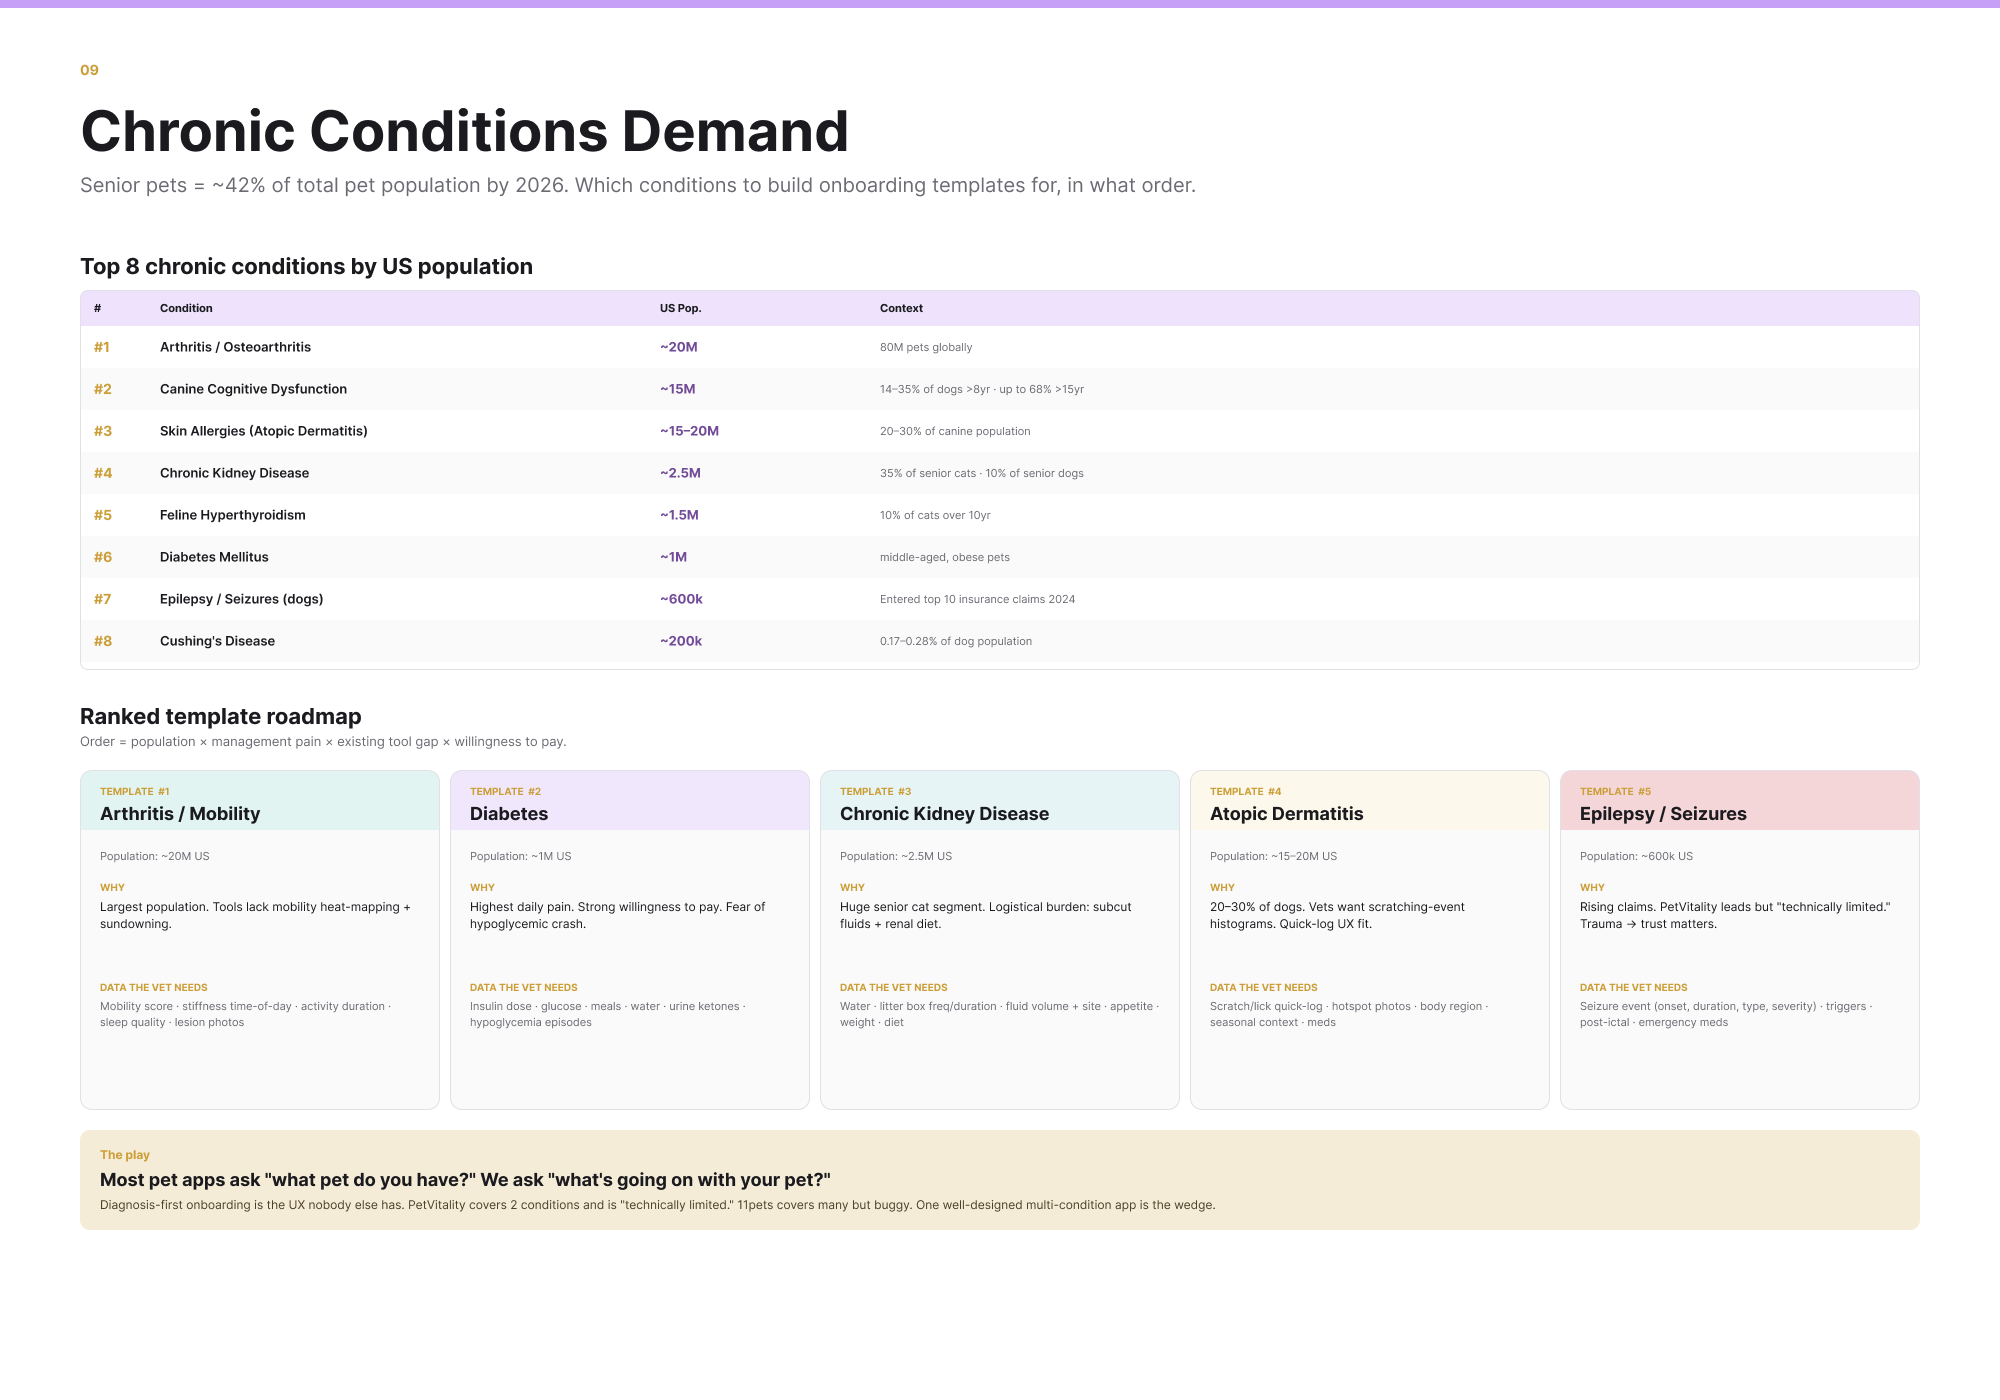Image resolution: width=2000 pixels, height=1400 pixels.
Task: Click the ~2.5M table value
Action: (680, 473)
